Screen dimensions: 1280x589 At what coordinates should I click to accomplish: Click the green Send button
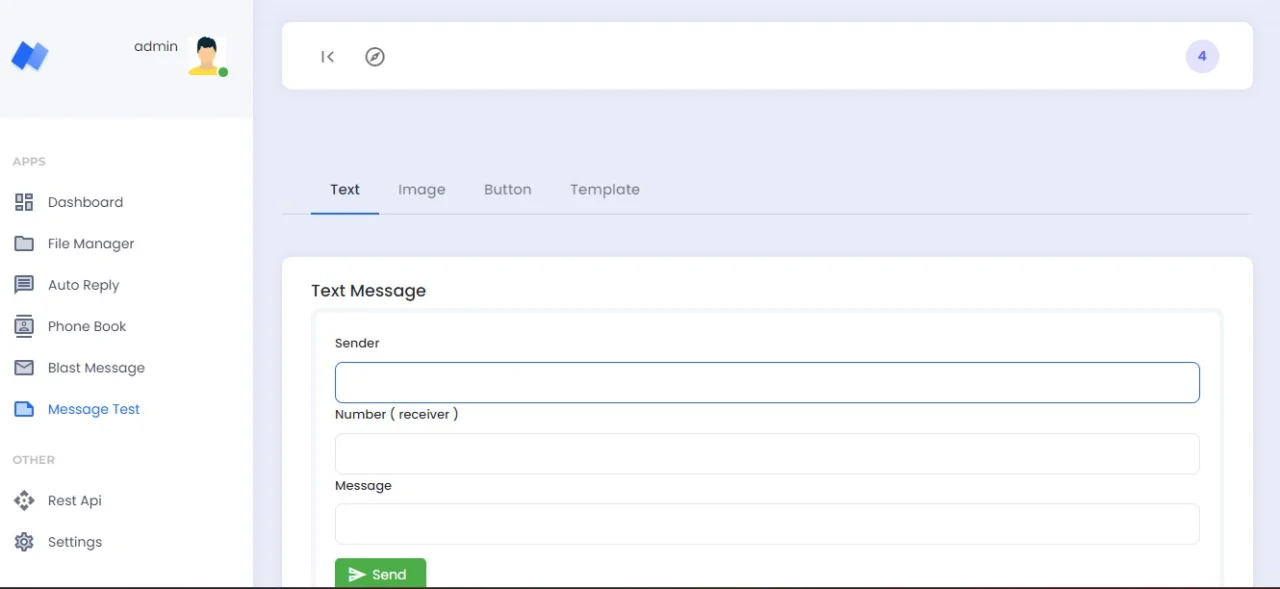380,574
